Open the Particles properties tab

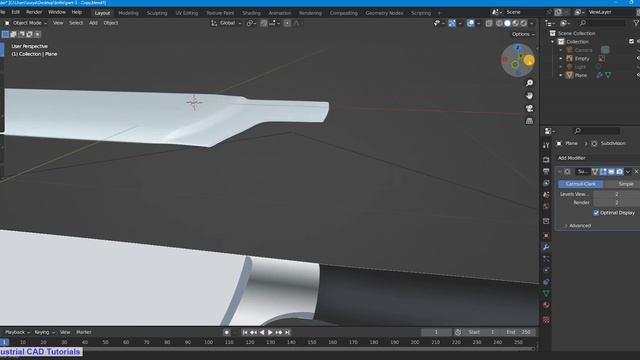[546, 259]
